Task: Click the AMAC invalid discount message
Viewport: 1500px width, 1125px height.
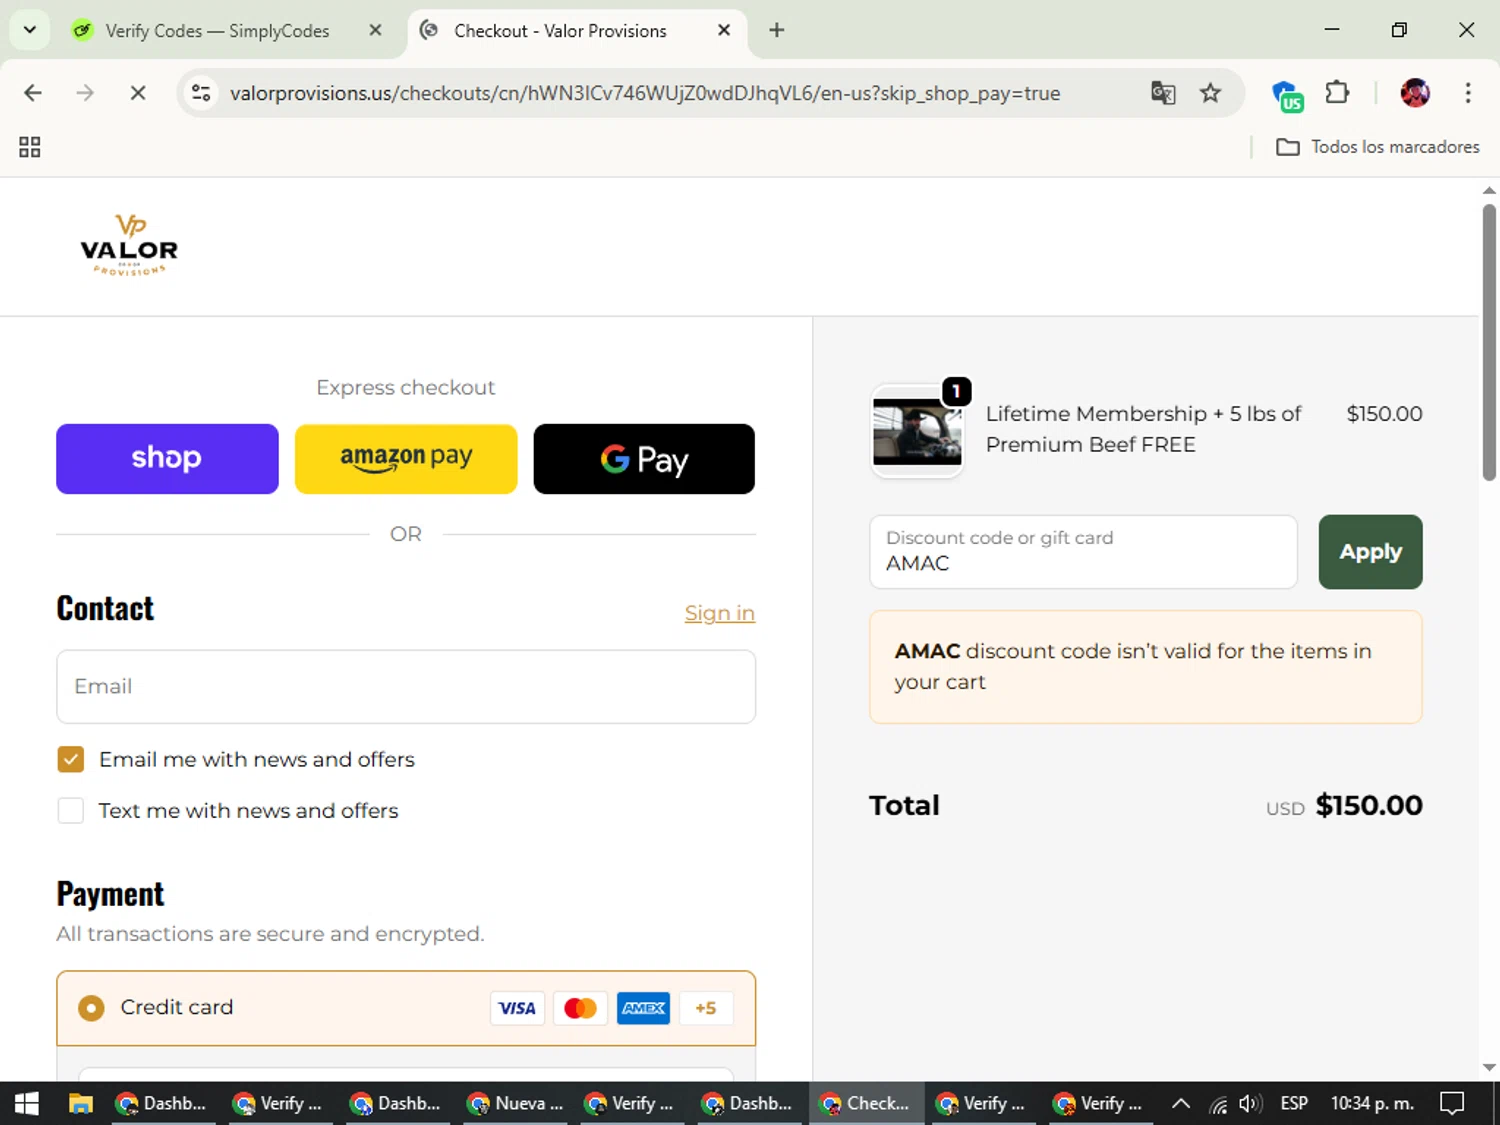Action: tap(1145, 667)
